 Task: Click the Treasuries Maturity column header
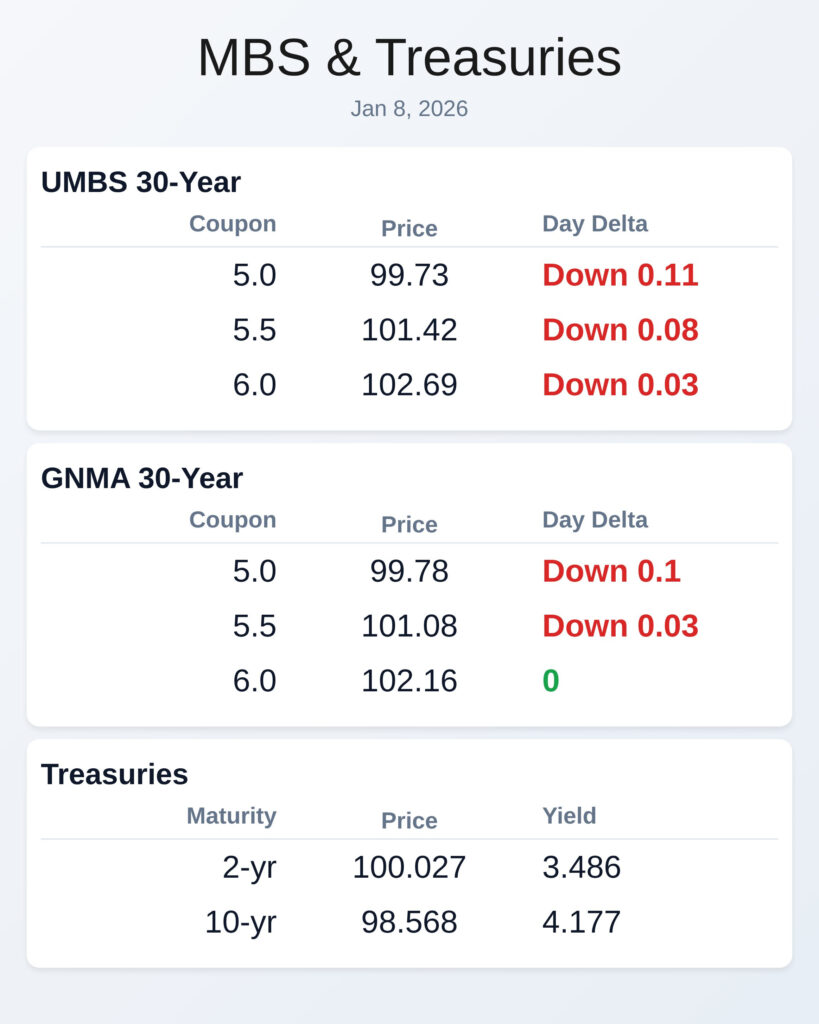pos(231,816)
